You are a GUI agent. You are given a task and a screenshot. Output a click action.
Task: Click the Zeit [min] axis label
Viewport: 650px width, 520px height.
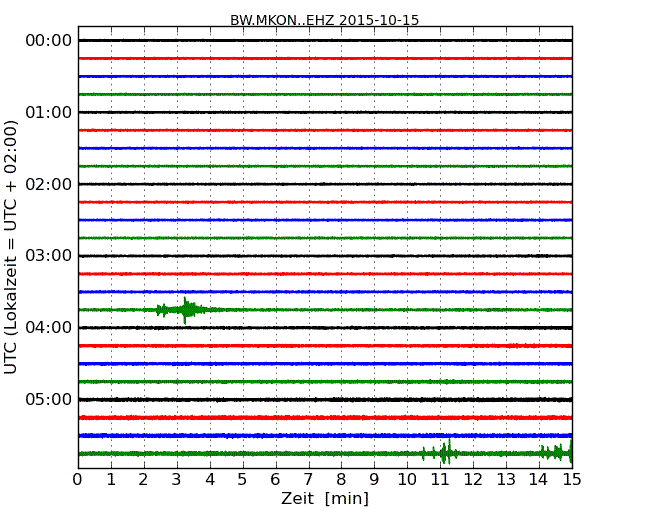pos(325,498)
